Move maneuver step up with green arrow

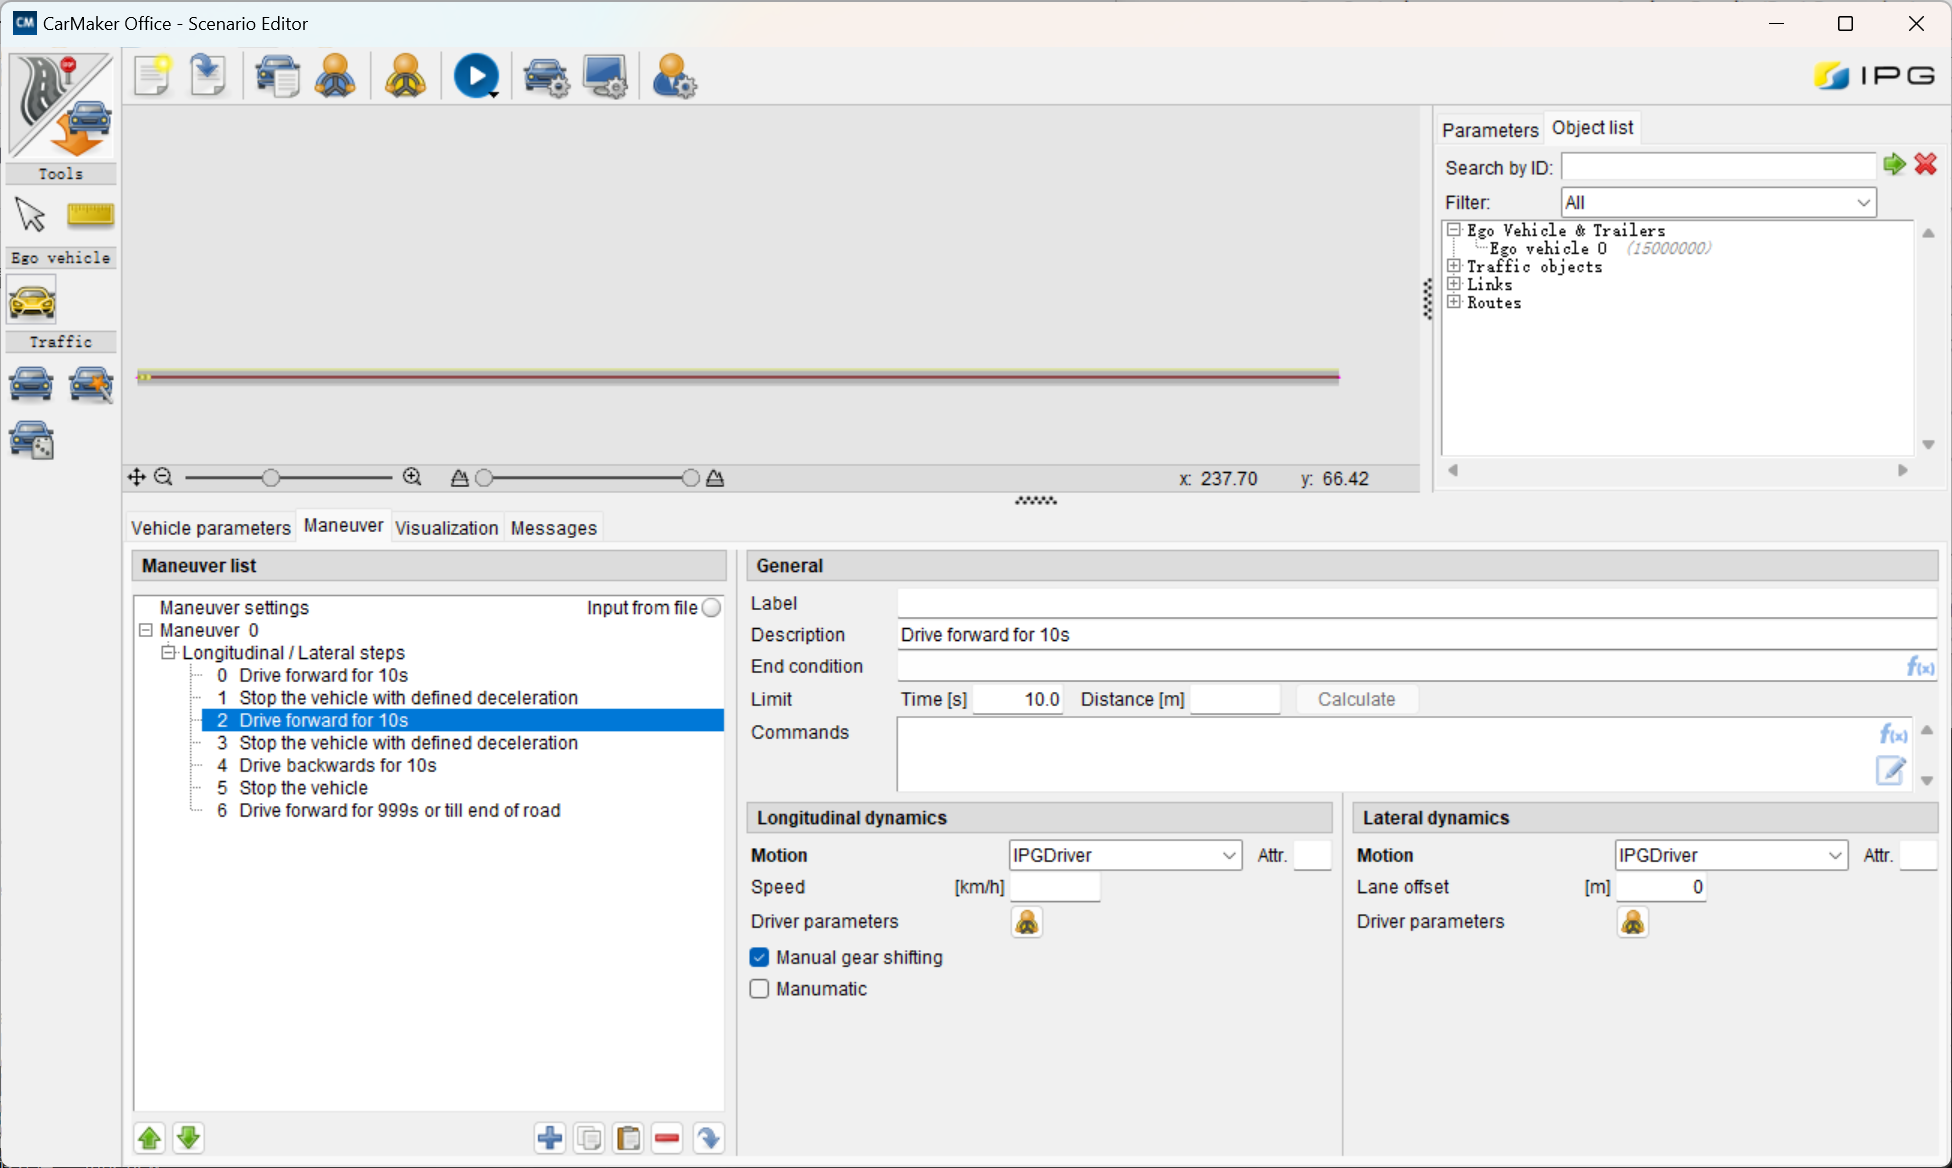tap(150, 1138)
